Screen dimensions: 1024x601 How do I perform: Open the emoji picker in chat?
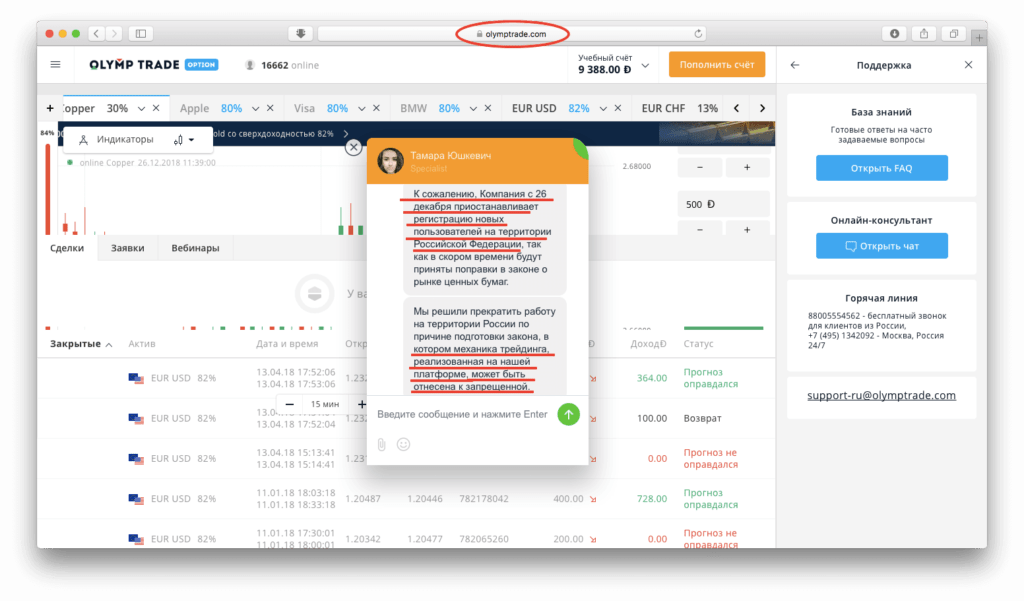point(404,444)
